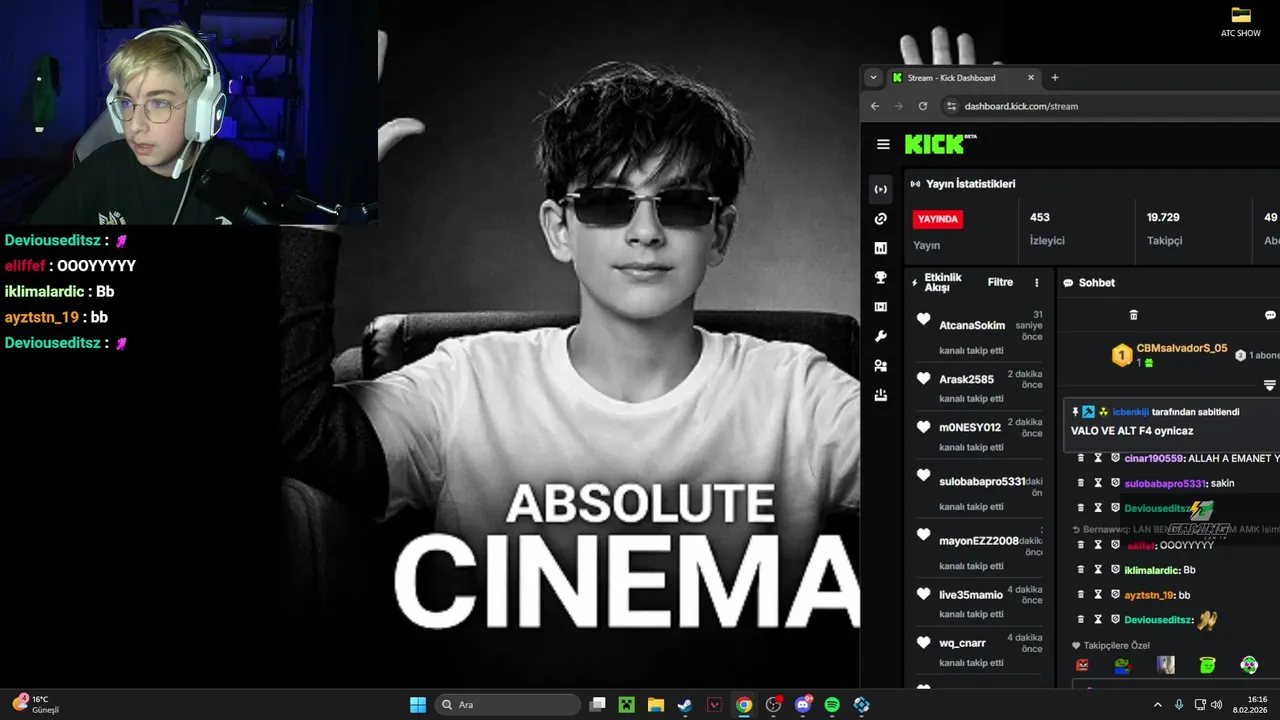Click the speech-bubble icon in chat header row
1280x720 pixels.
(x=1270, y=315)
